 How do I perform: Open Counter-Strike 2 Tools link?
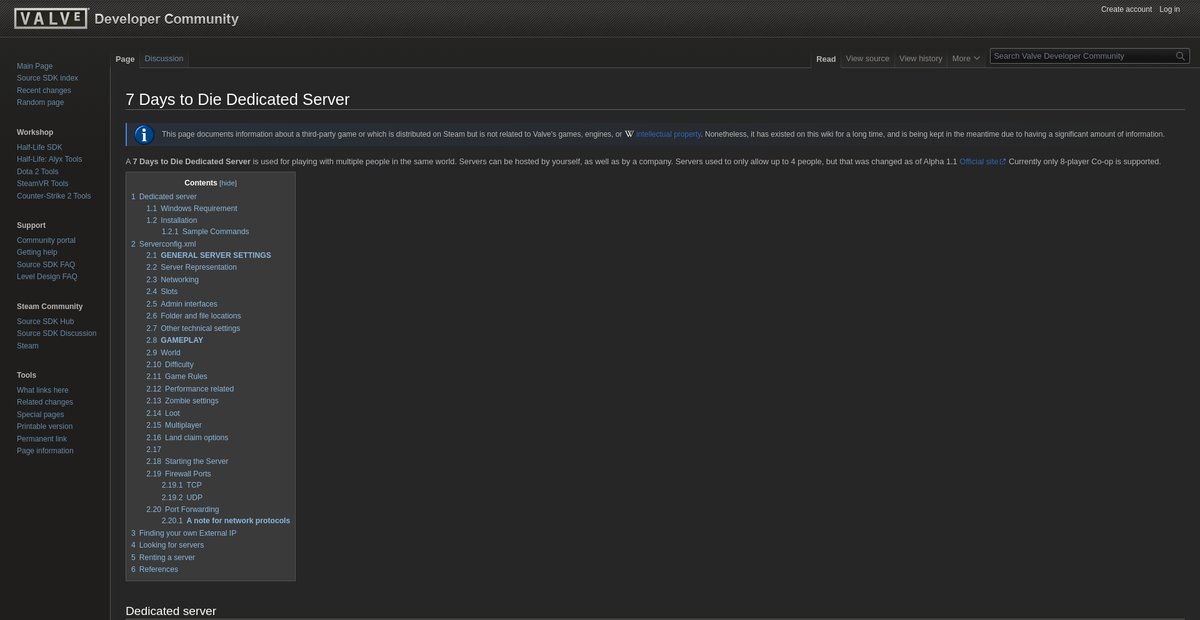click(54, 196)
